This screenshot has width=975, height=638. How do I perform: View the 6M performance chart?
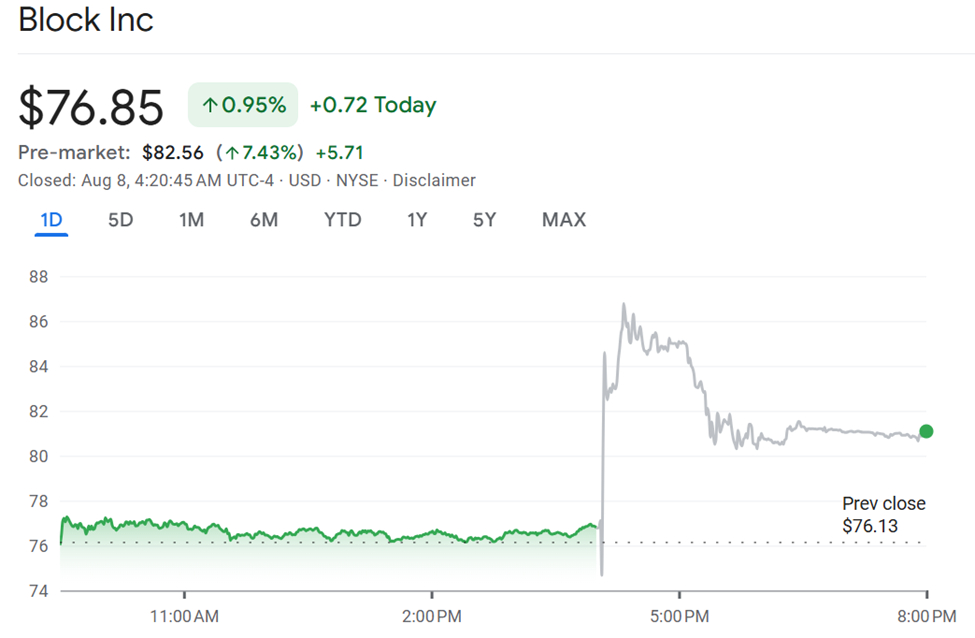pos(264,220)
